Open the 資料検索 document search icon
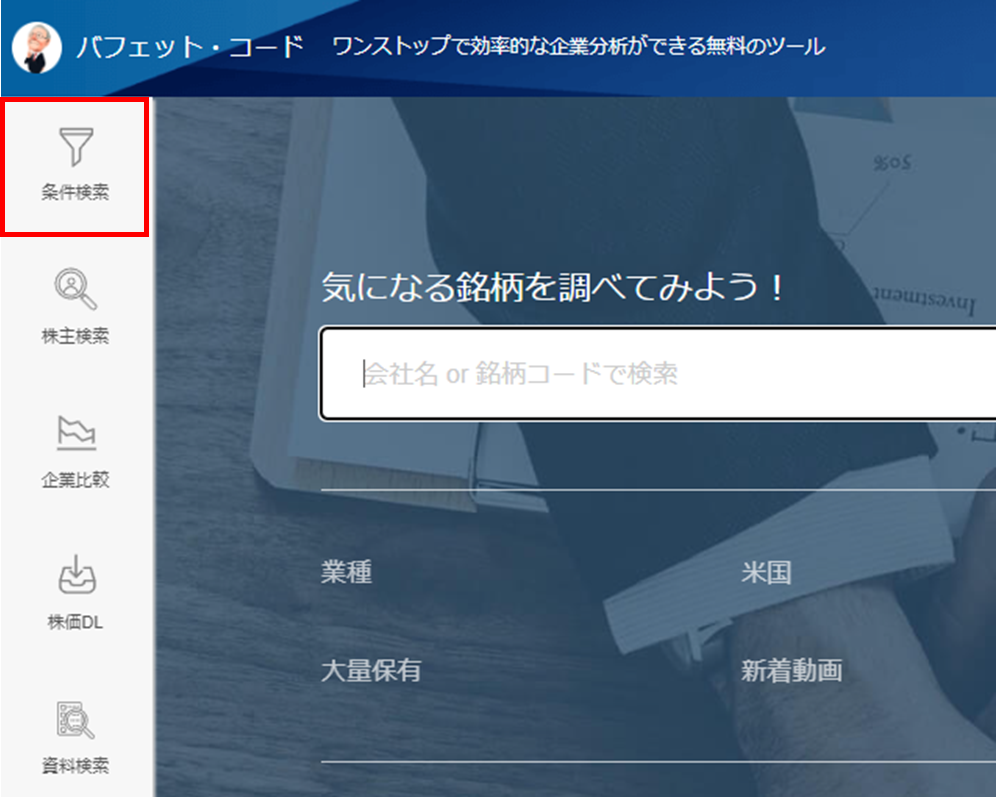 76,720
